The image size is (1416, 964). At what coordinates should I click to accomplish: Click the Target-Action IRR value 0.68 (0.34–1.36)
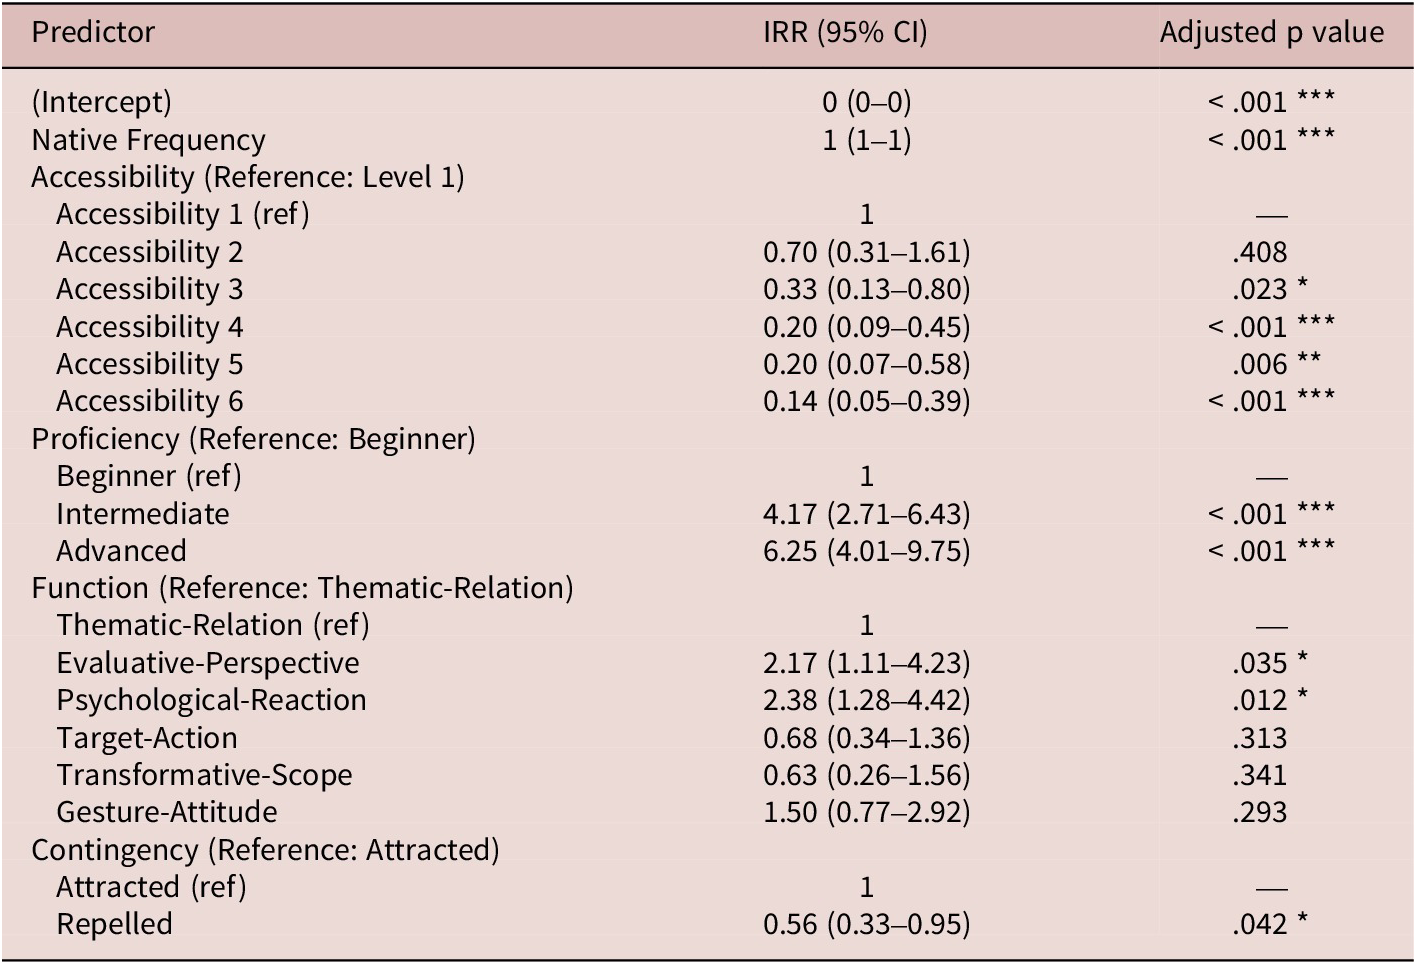(x=866, y=738)
